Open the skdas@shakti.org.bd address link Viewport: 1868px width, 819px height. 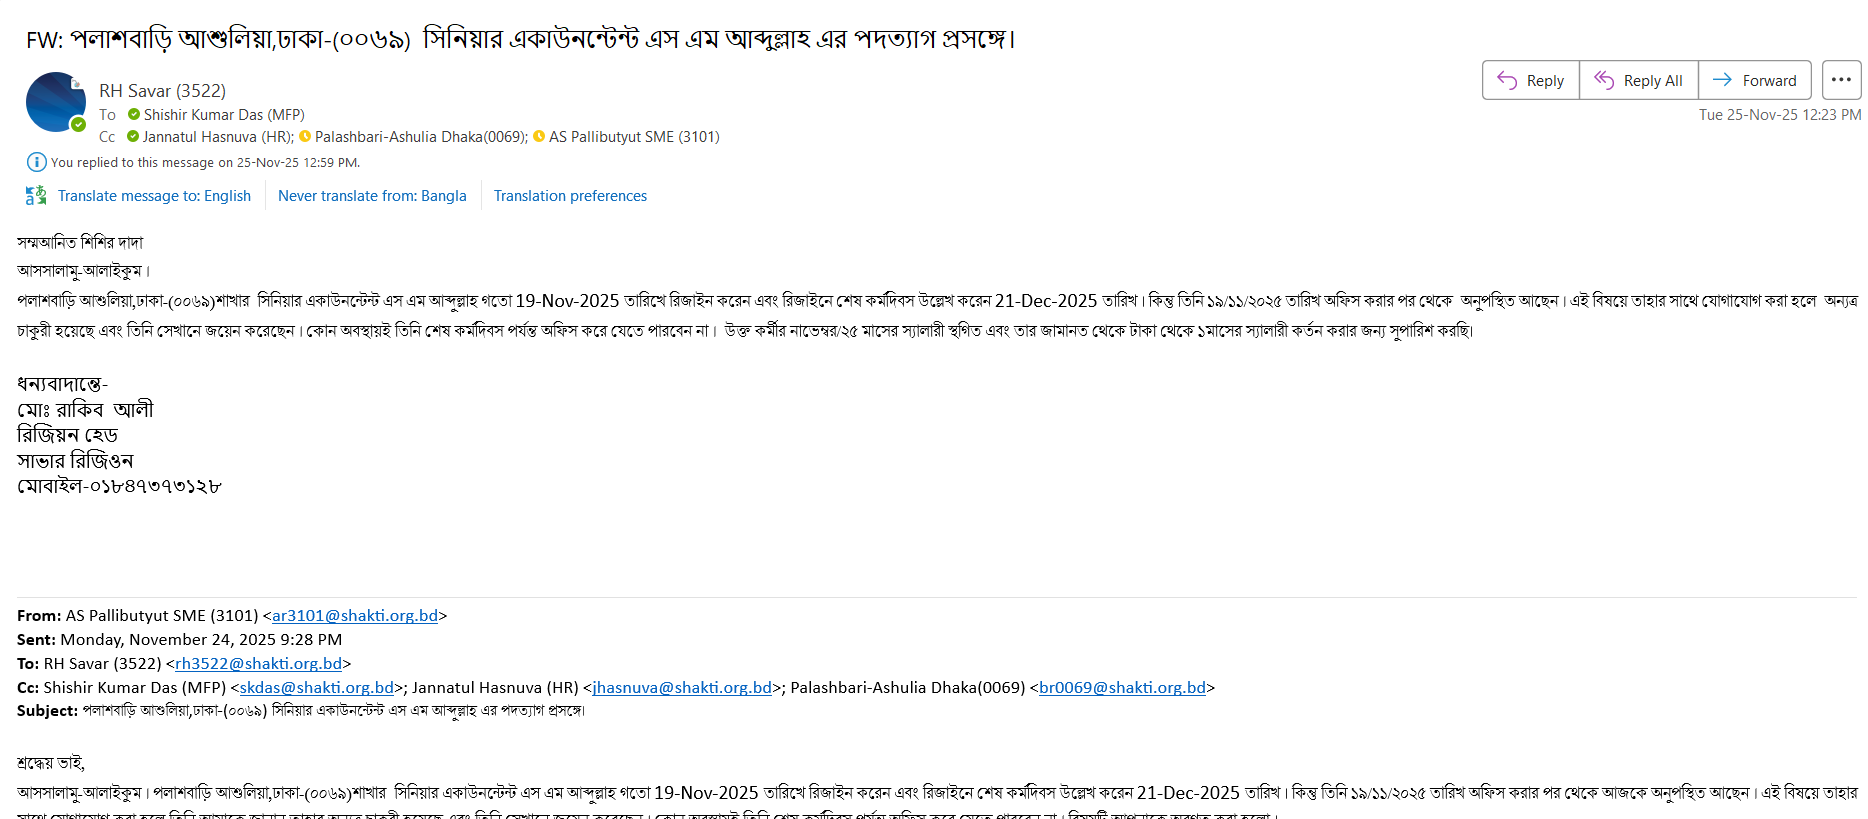[316, 688]
